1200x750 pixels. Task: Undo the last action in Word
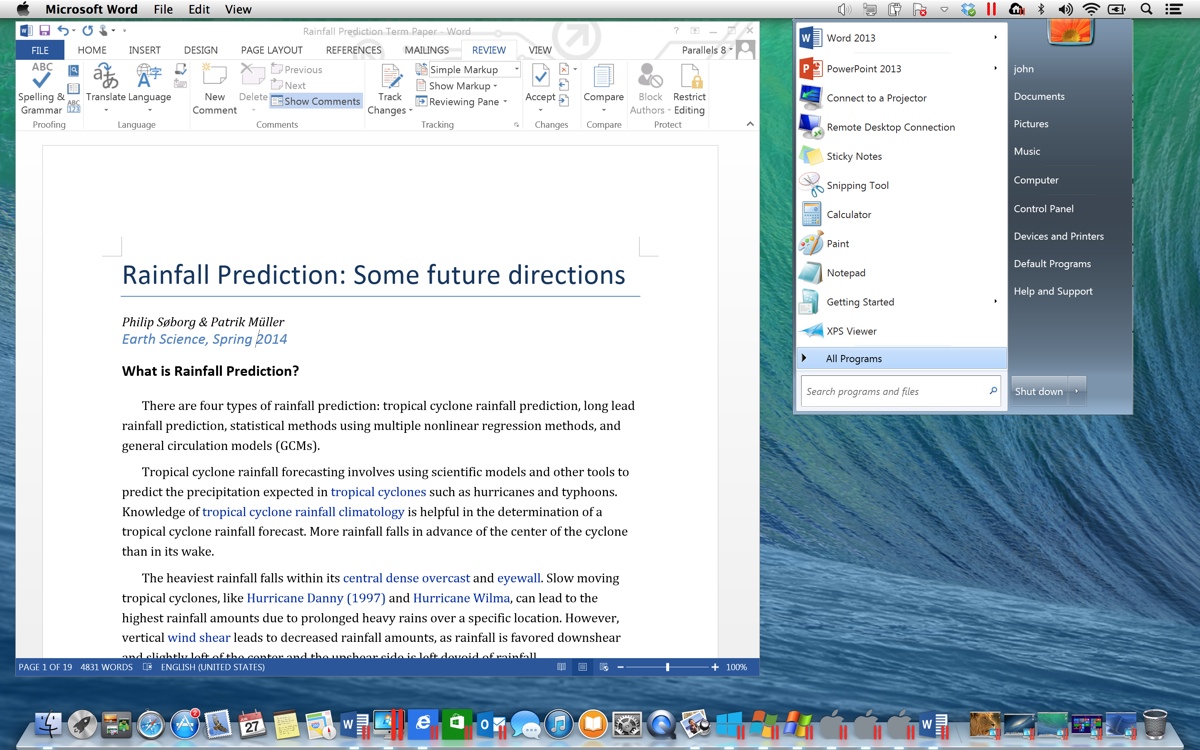(63, 31)
